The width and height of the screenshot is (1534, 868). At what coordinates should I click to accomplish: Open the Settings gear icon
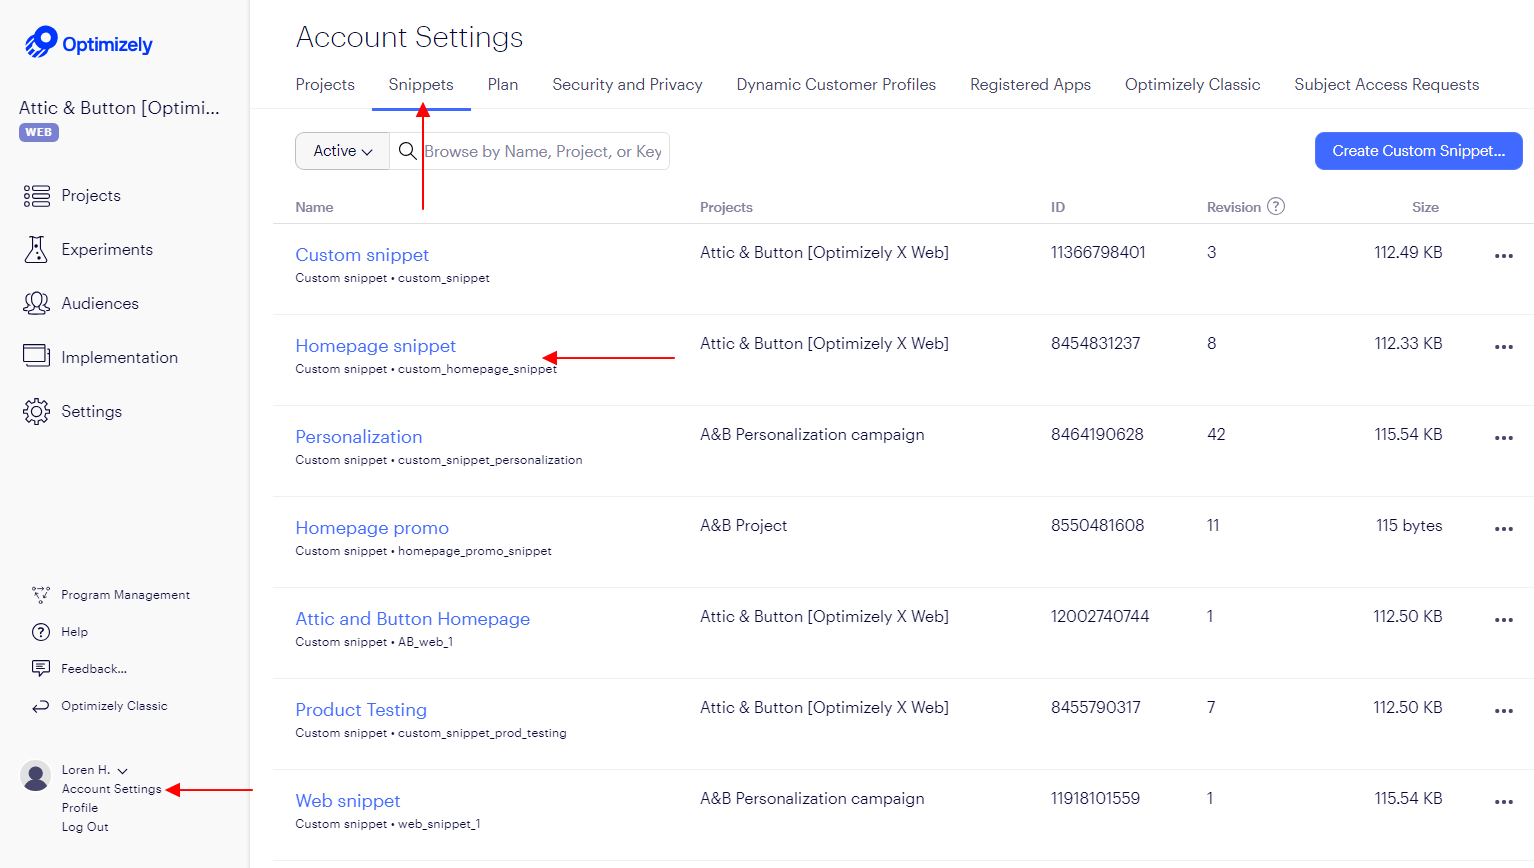point(37,411)
